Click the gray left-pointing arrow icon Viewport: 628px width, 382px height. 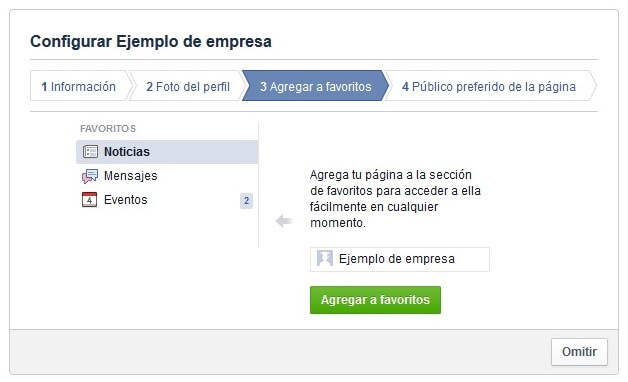point(284,220)
